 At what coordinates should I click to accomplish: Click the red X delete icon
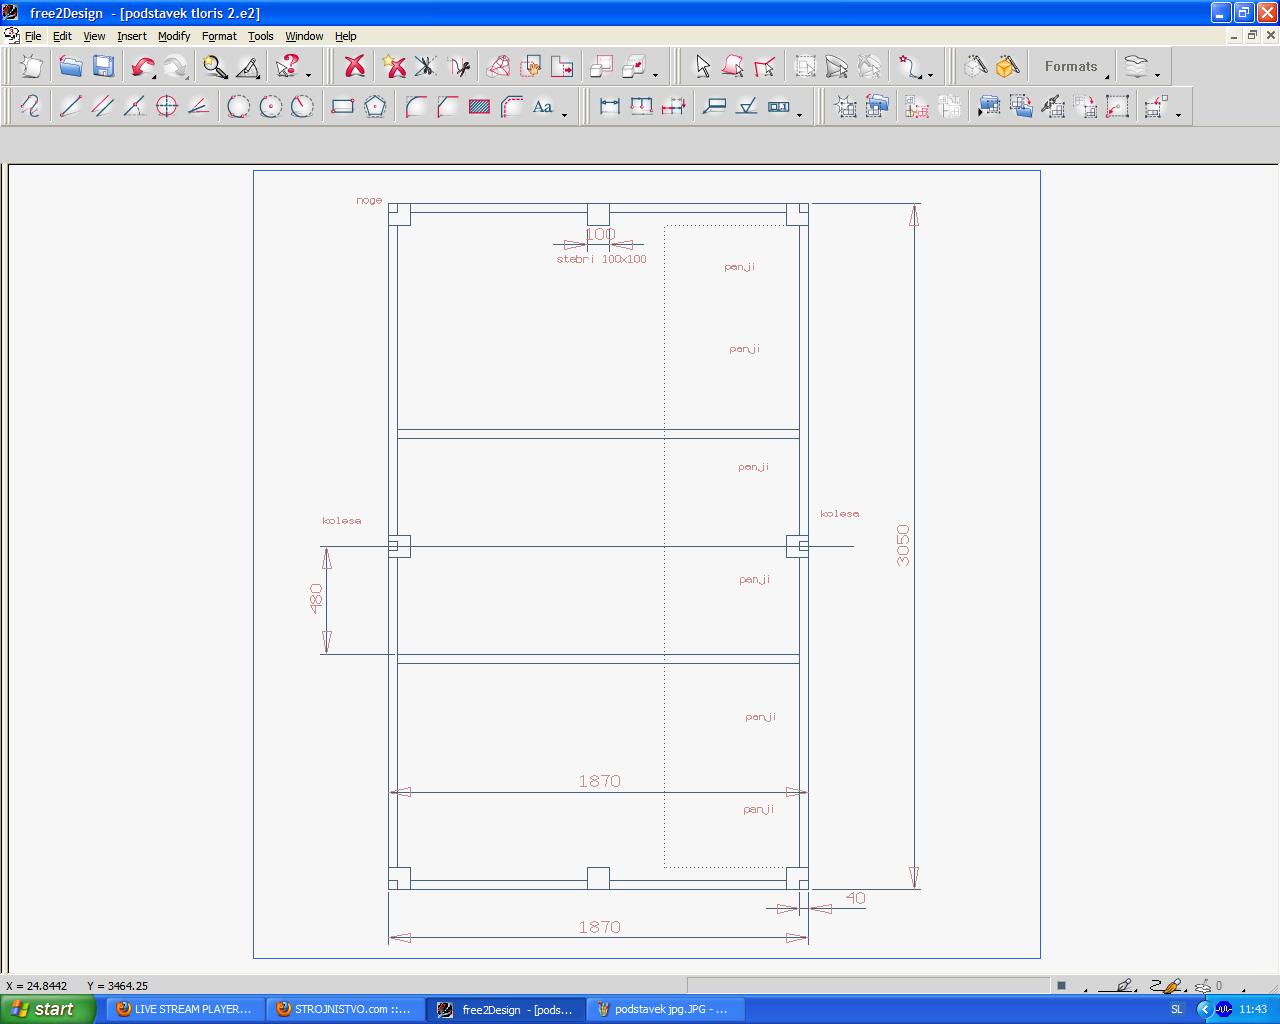[354, 67]
